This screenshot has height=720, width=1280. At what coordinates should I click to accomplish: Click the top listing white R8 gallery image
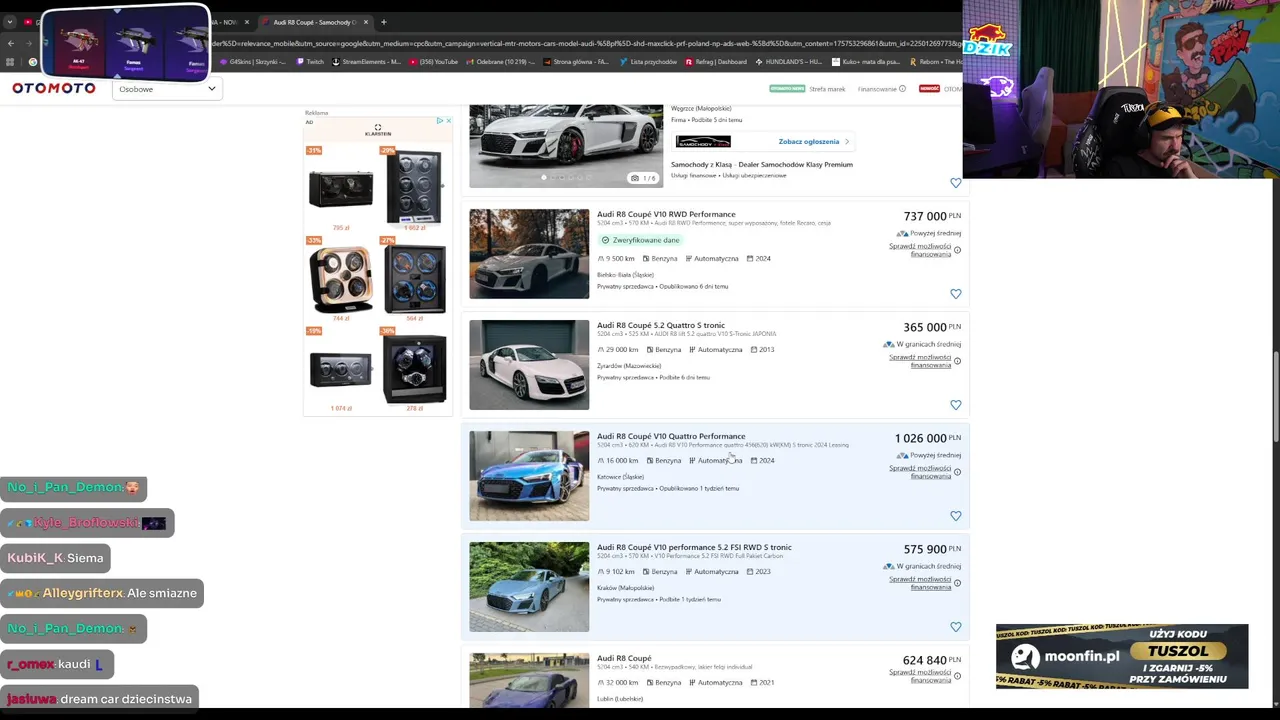point(566,146)
